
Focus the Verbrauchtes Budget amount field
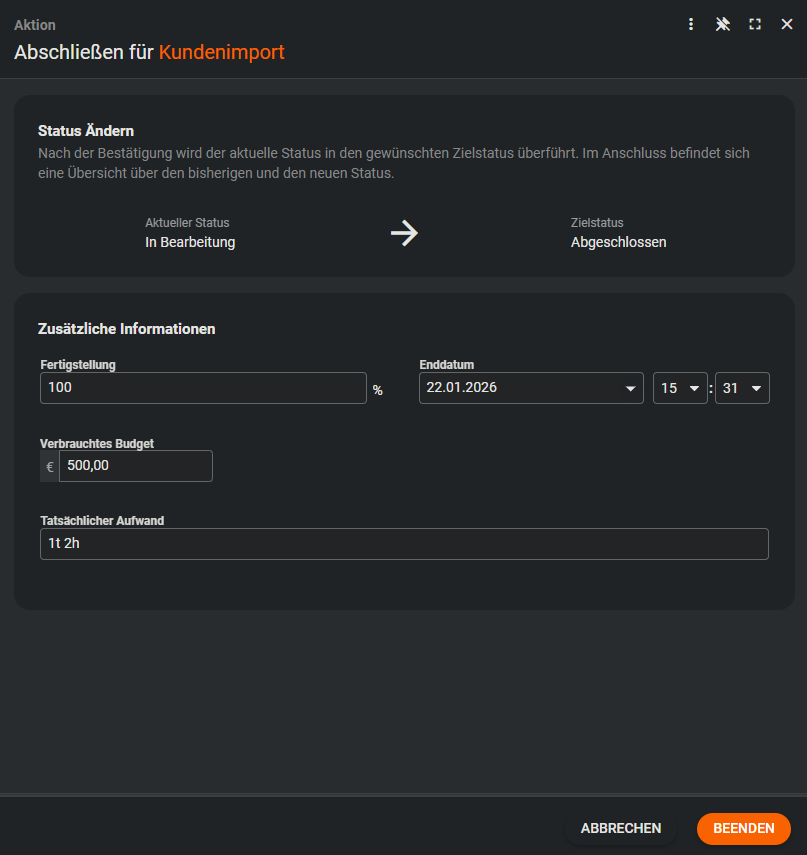click(135, 466)
